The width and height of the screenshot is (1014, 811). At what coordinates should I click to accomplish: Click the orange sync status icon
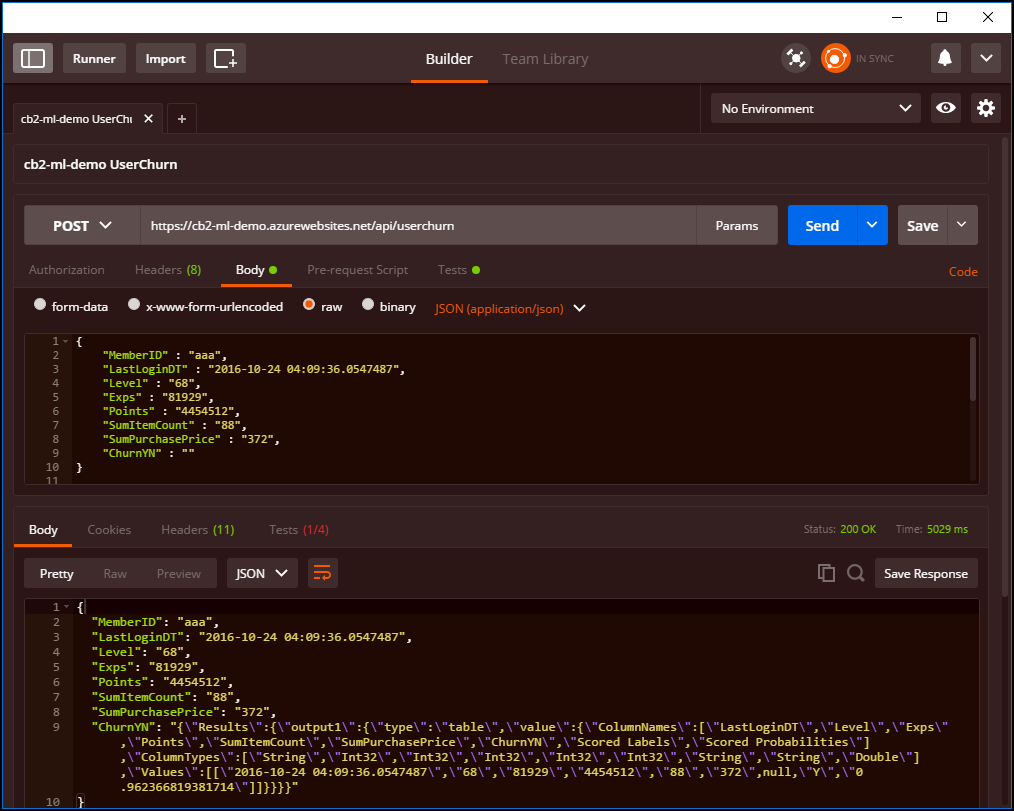[835, 58]
